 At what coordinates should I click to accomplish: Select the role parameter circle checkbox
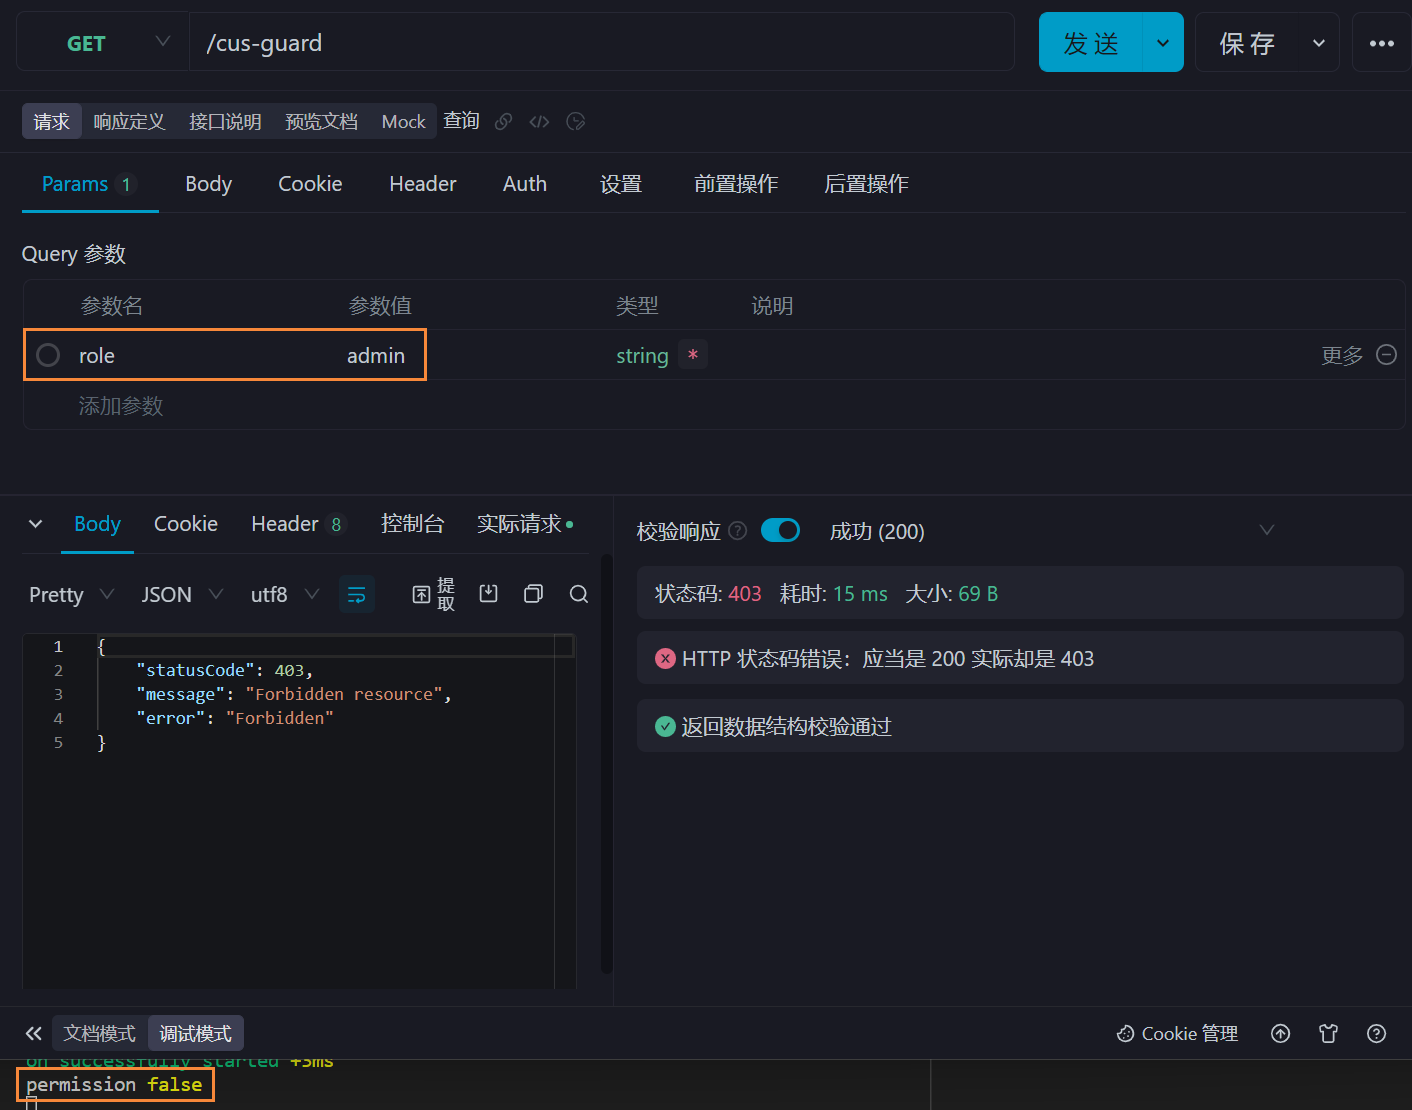(48, 355)
